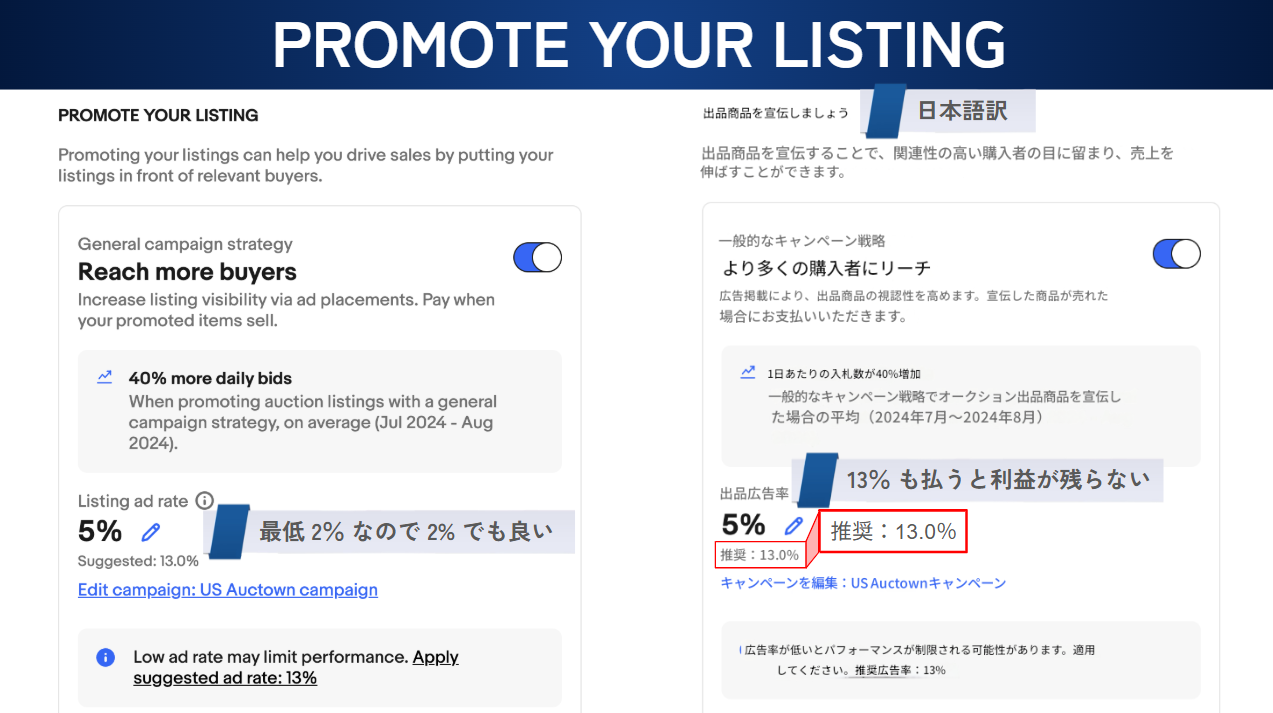Click the PROMOTE YOUR LISTING banner title
Viewport: 1273px width, 713px height.
638,44
